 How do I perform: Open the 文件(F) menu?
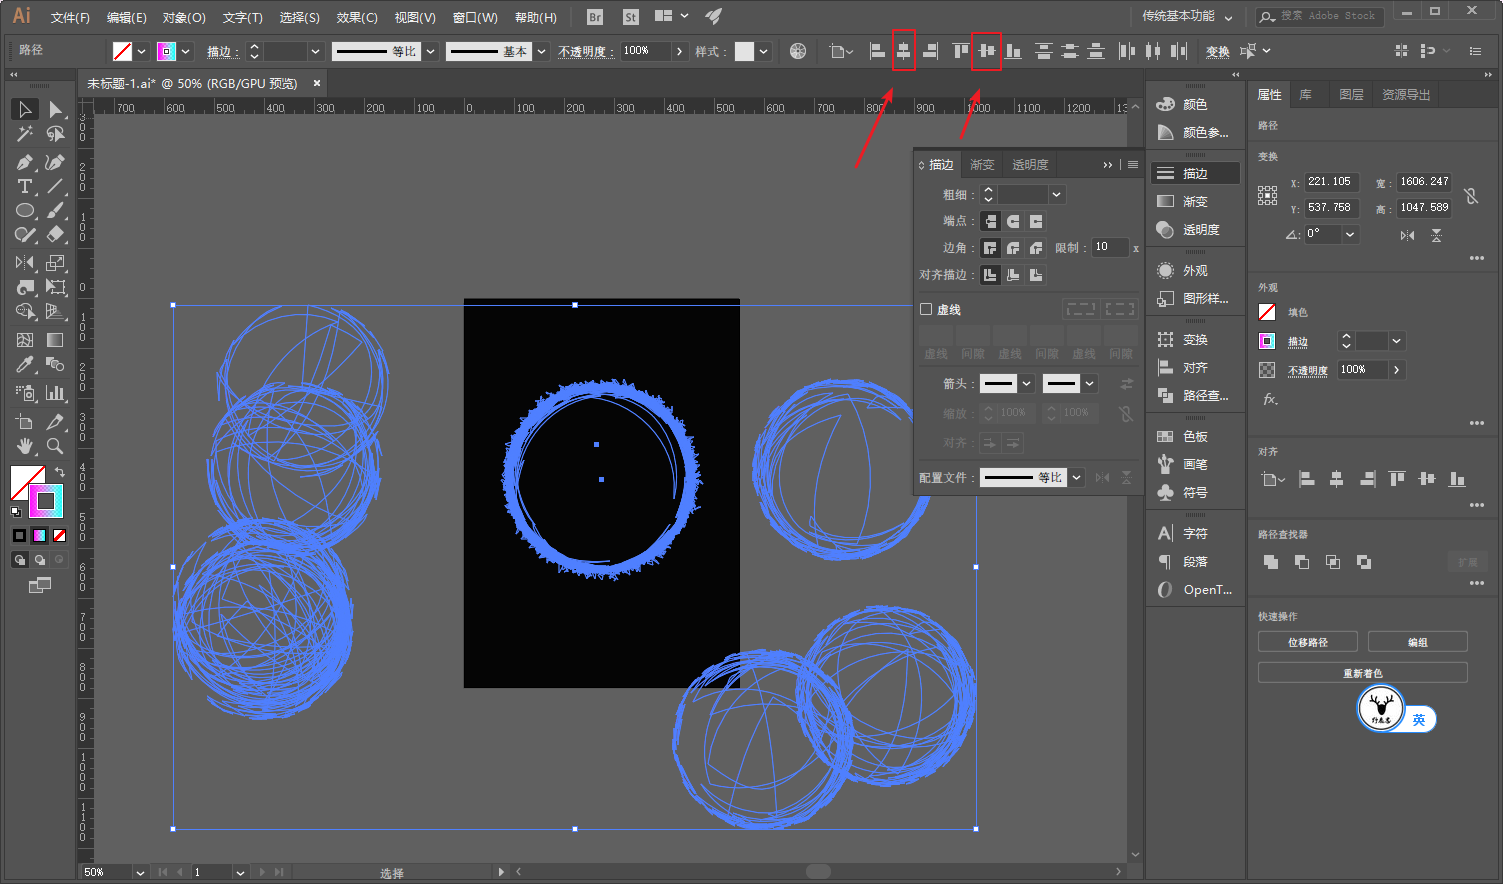70,17
